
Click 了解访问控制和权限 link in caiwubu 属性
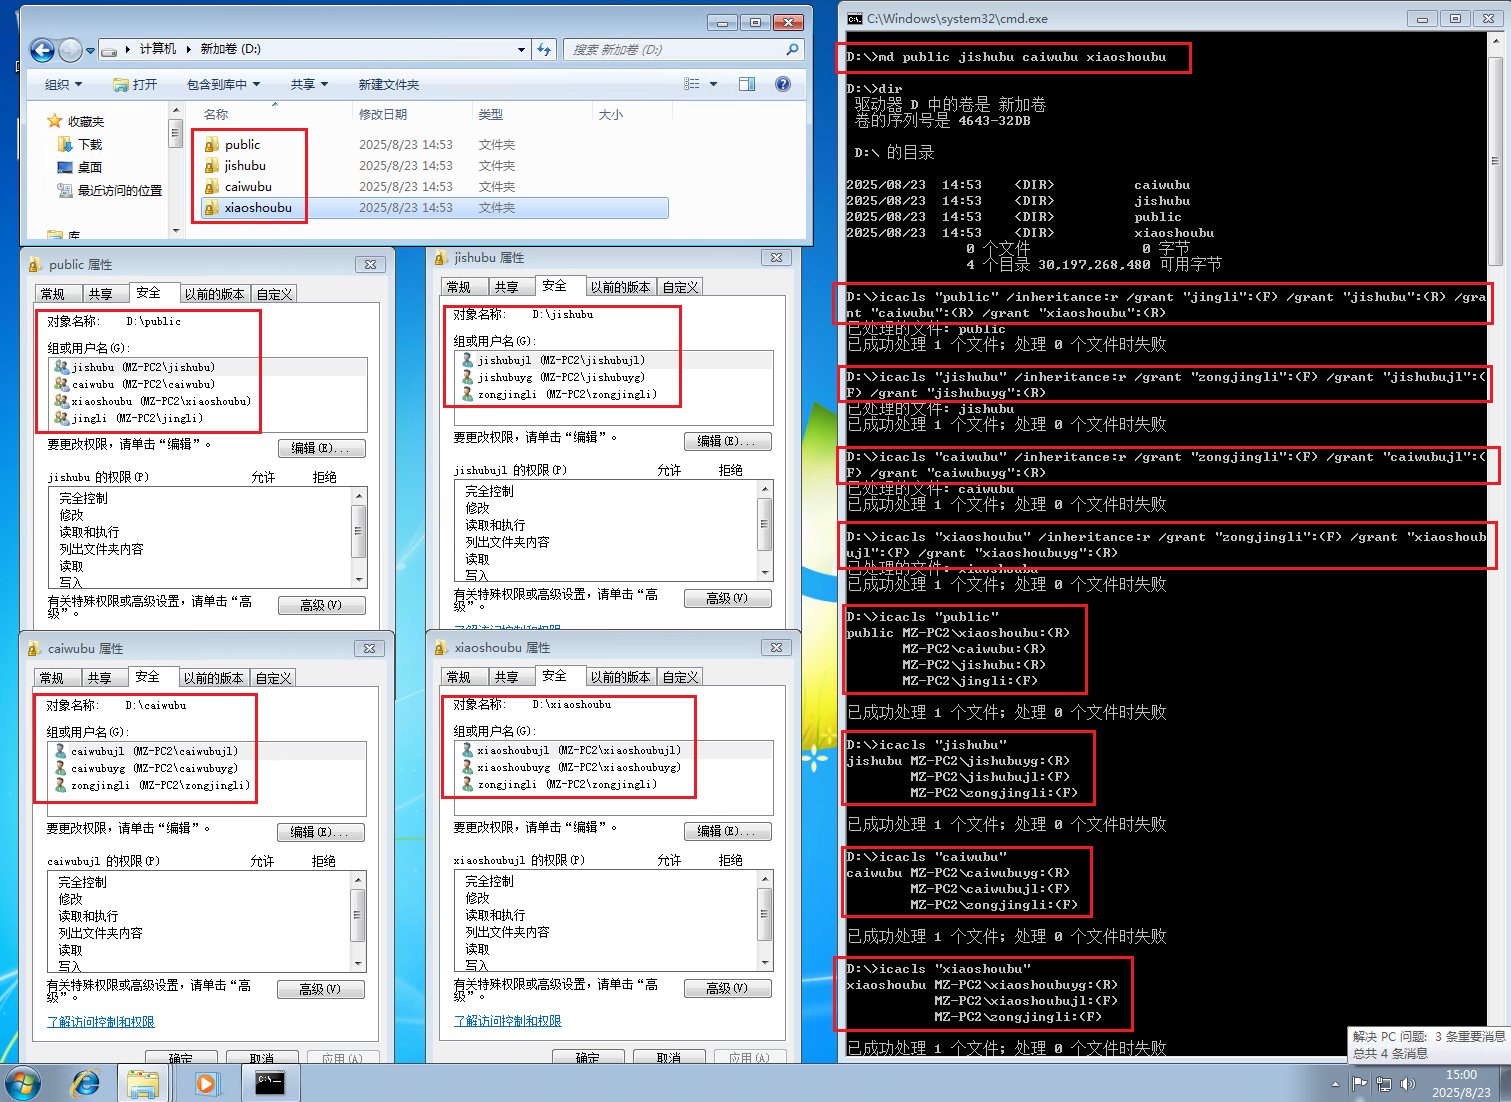(101, 1022)
